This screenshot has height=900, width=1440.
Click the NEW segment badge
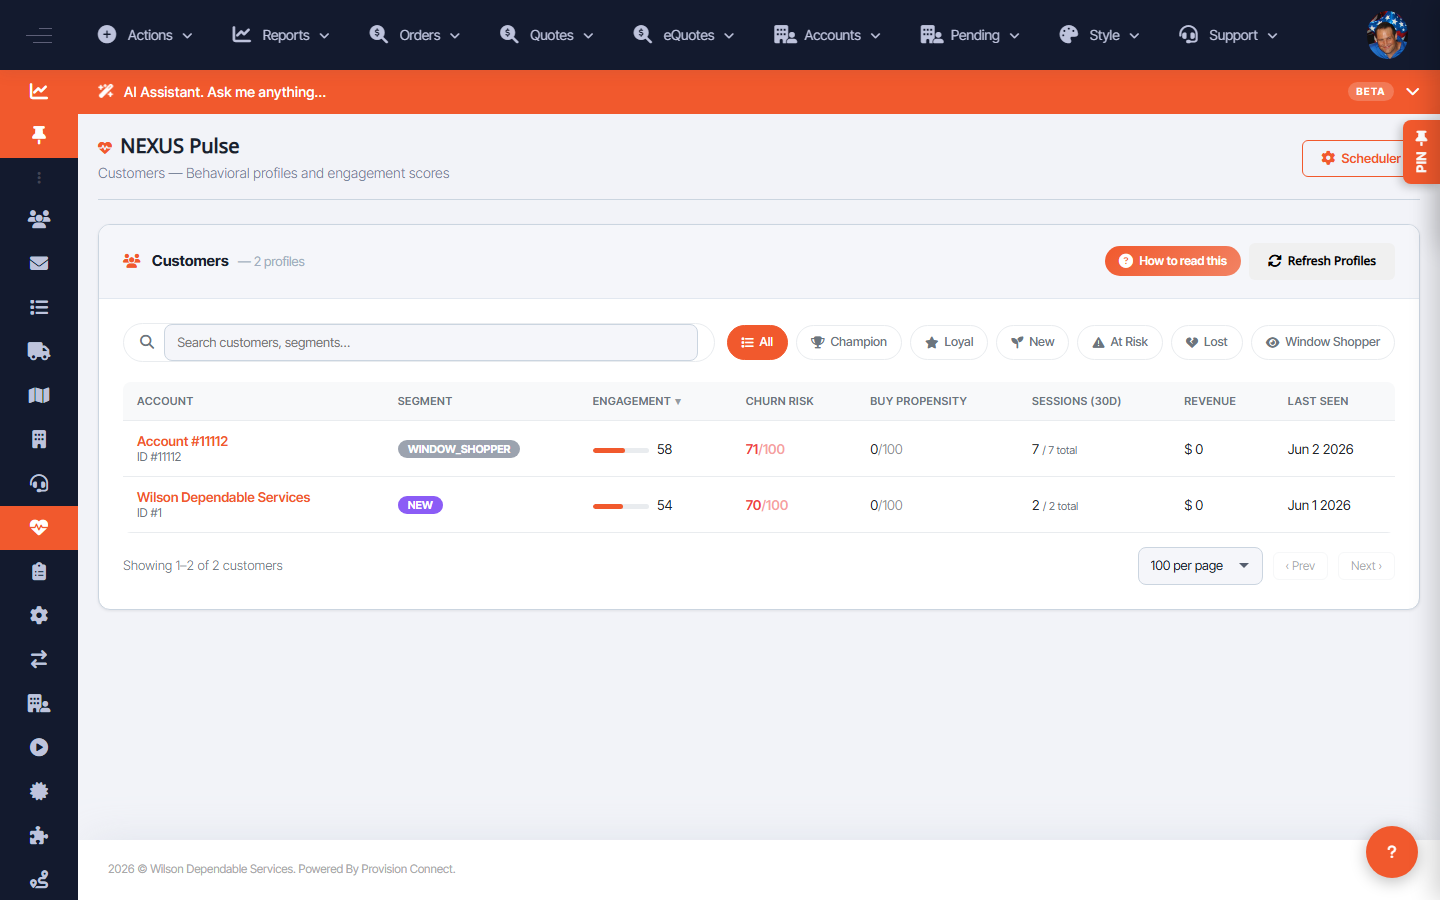420,505
